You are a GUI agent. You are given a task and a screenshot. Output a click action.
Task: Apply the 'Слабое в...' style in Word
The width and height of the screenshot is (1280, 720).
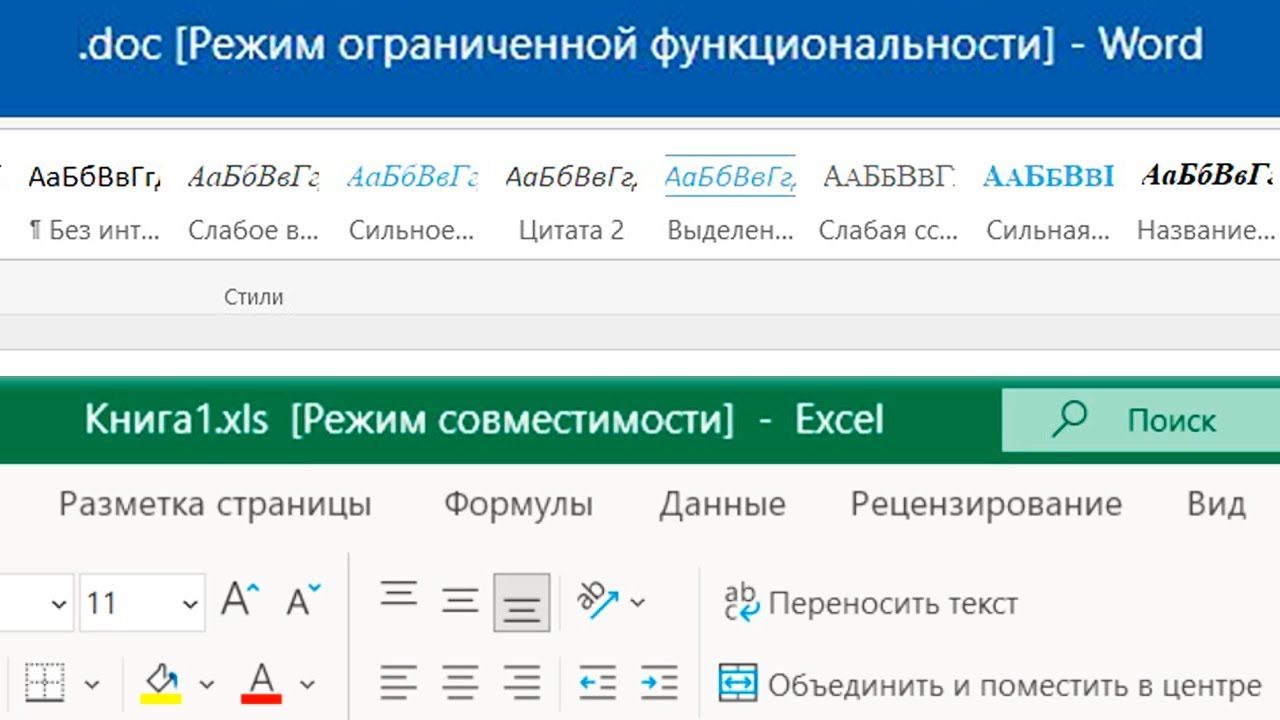pyautogui.click(x=254, y=203)
